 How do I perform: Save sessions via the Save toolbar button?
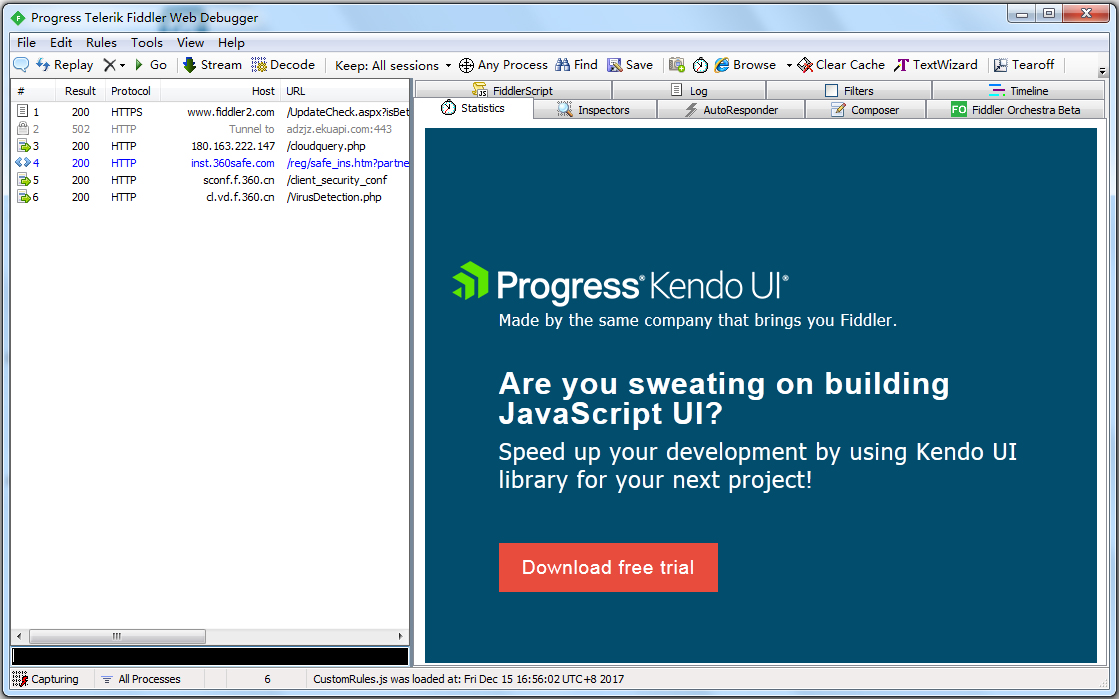(x=630, y=65)
